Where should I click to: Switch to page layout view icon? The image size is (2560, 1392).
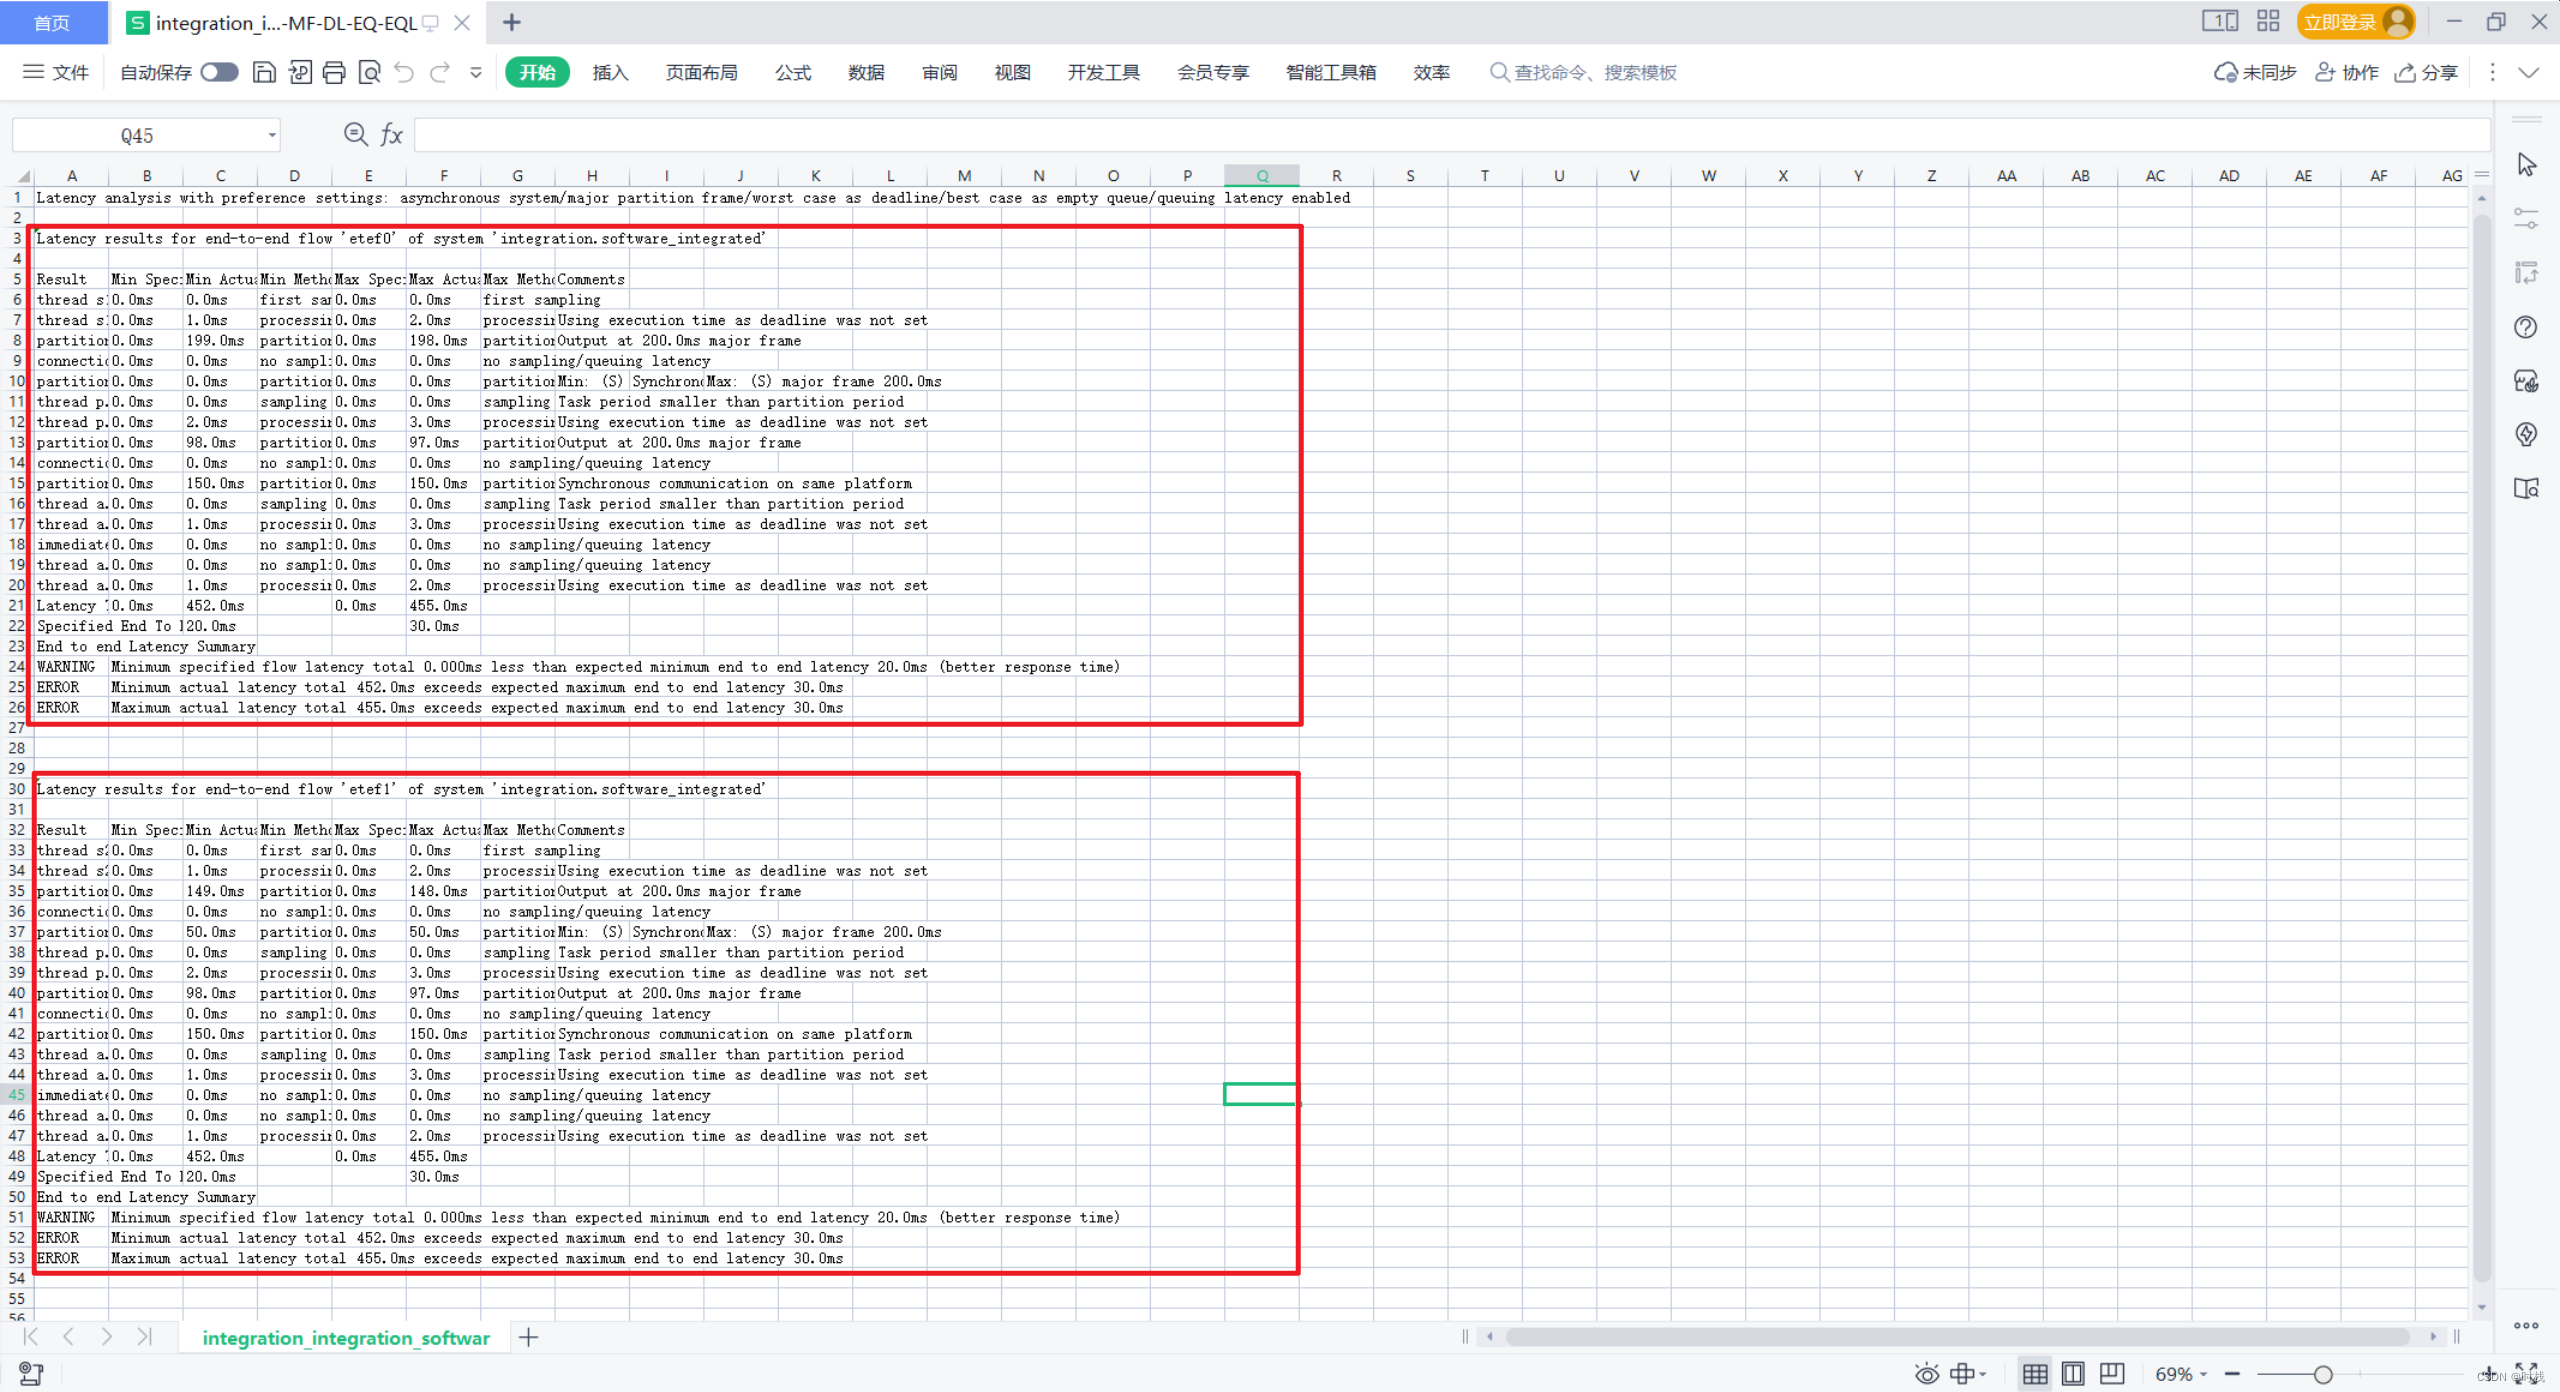[x=2073, y=1374]
